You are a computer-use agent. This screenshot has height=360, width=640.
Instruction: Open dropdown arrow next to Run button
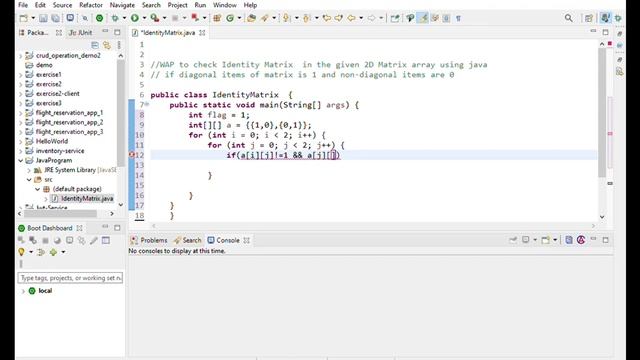click(144, 18)
